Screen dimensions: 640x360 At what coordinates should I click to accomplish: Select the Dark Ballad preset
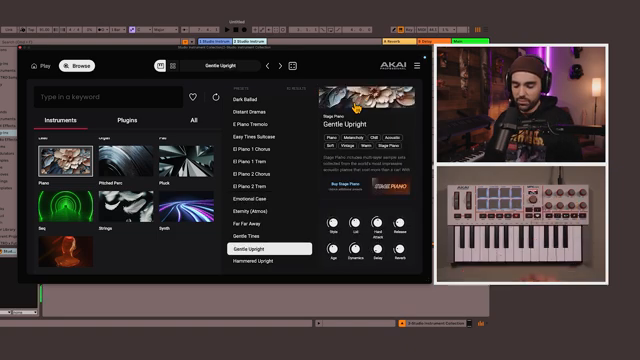coord(245,99)
